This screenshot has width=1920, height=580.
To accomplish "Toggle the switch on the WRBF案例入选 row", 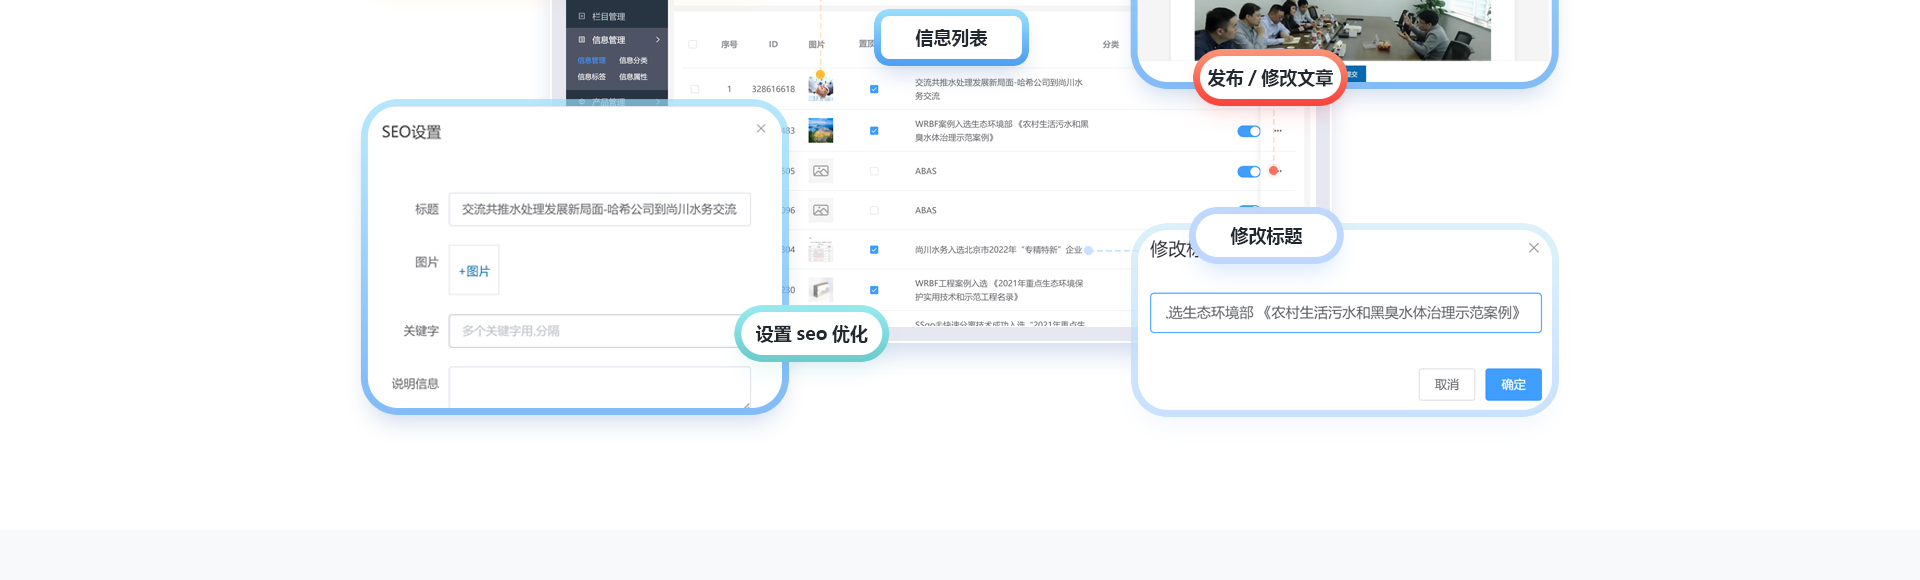I will coord(1249,131).
